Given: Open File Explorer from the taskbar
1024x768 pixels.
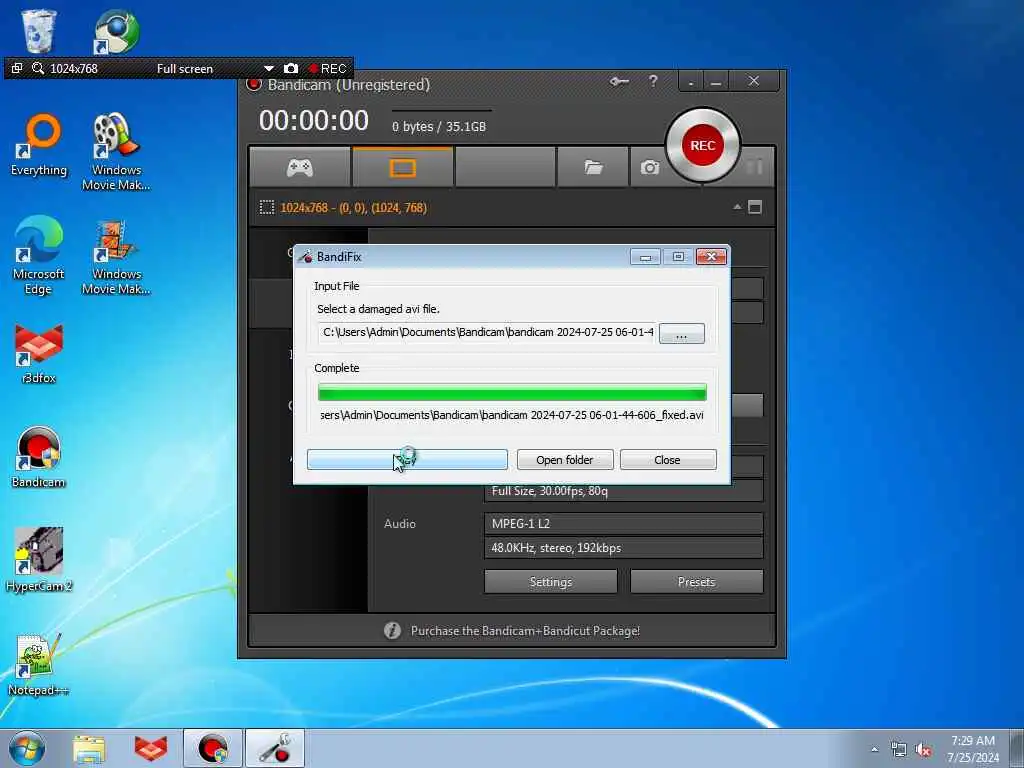Looking at the screenshot, I should click(89, 749).
